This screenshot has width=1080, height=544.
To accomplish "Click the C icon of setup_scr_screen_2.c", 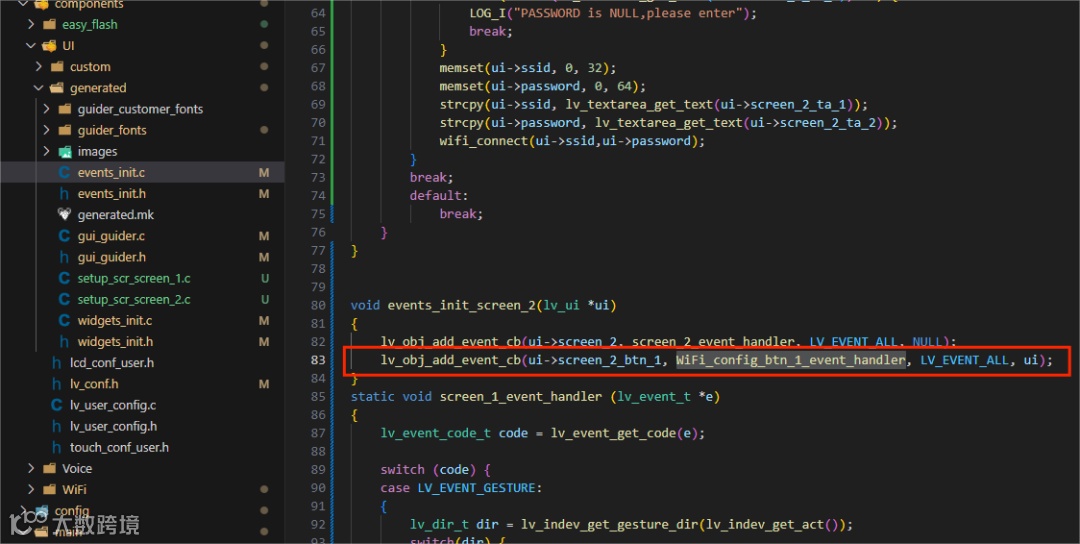I will [65, 300].
